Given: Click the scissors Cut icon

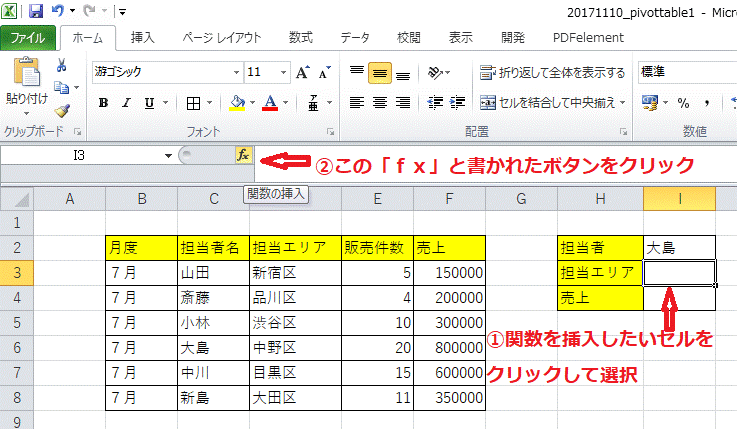Looking at the screenshot, I should (62, 66).
